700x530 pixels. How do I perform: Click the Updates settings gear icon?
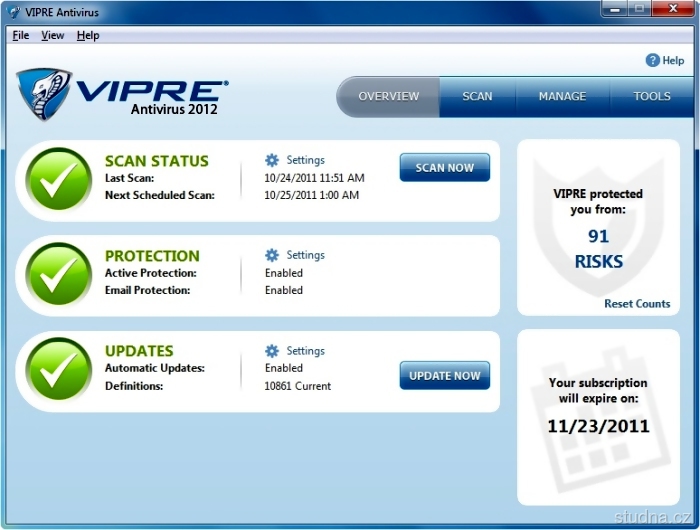pyautogui.click(x=271, y=351)
